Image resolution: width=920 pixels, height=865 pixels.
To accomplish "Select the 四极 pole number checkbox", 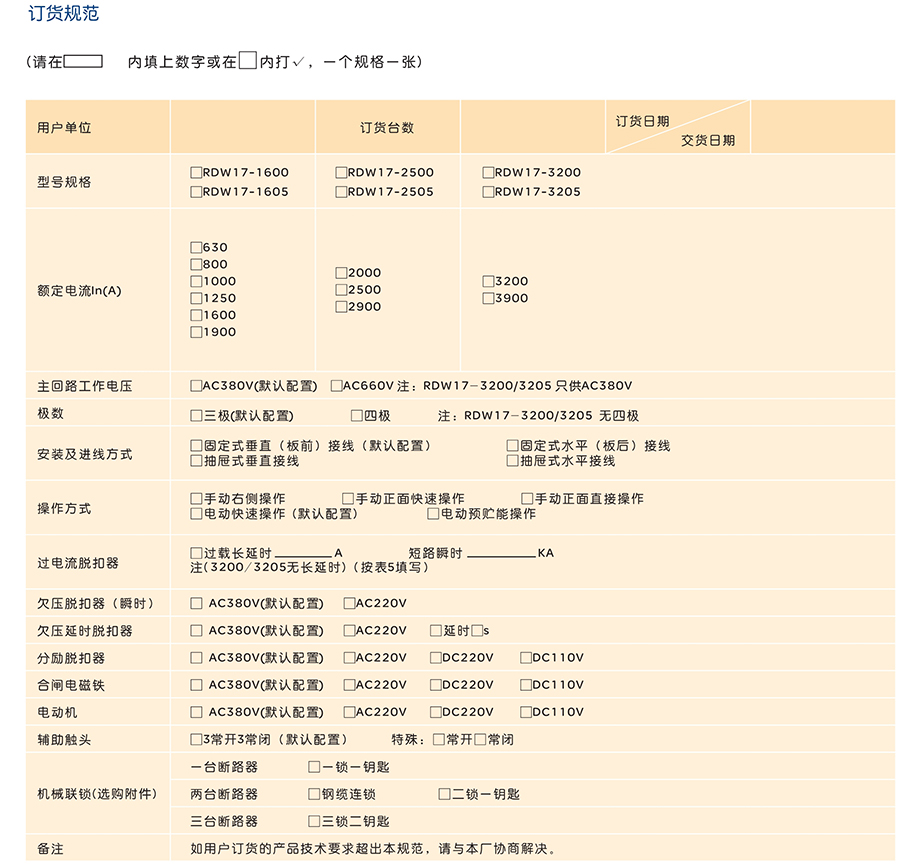I will pyautogui.click(x=356, y=416).
